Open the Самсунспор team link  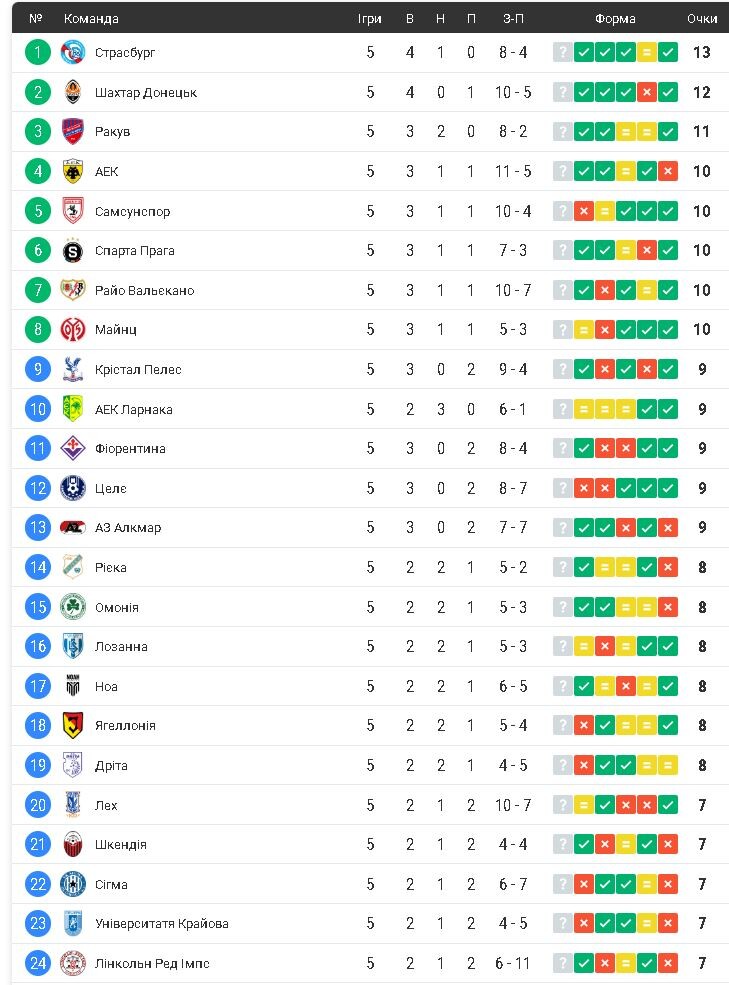point(132,211)
